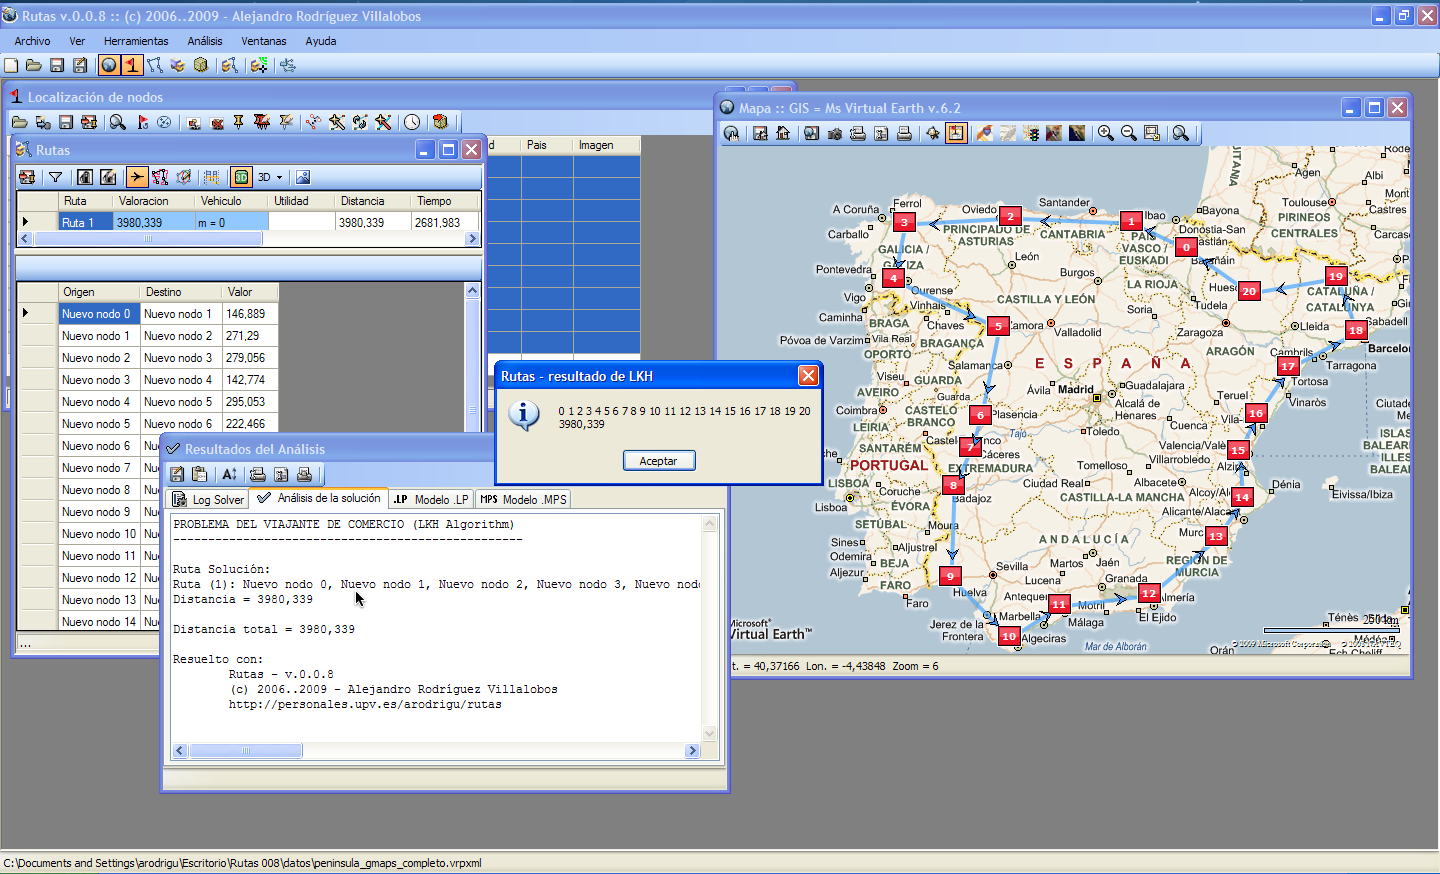Toggle the red flag nodes button
The height and width of the screenshot is (874, 1440).
(132, 65)
